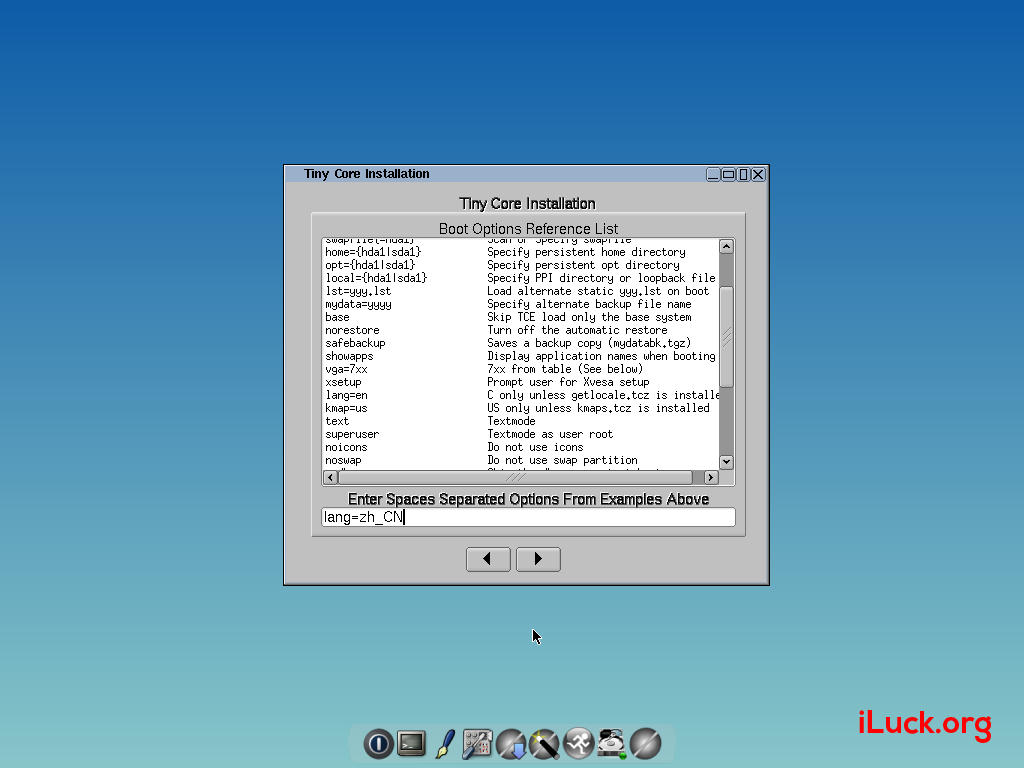Launch the Terminal from the dock

click(x=411, y=744)
